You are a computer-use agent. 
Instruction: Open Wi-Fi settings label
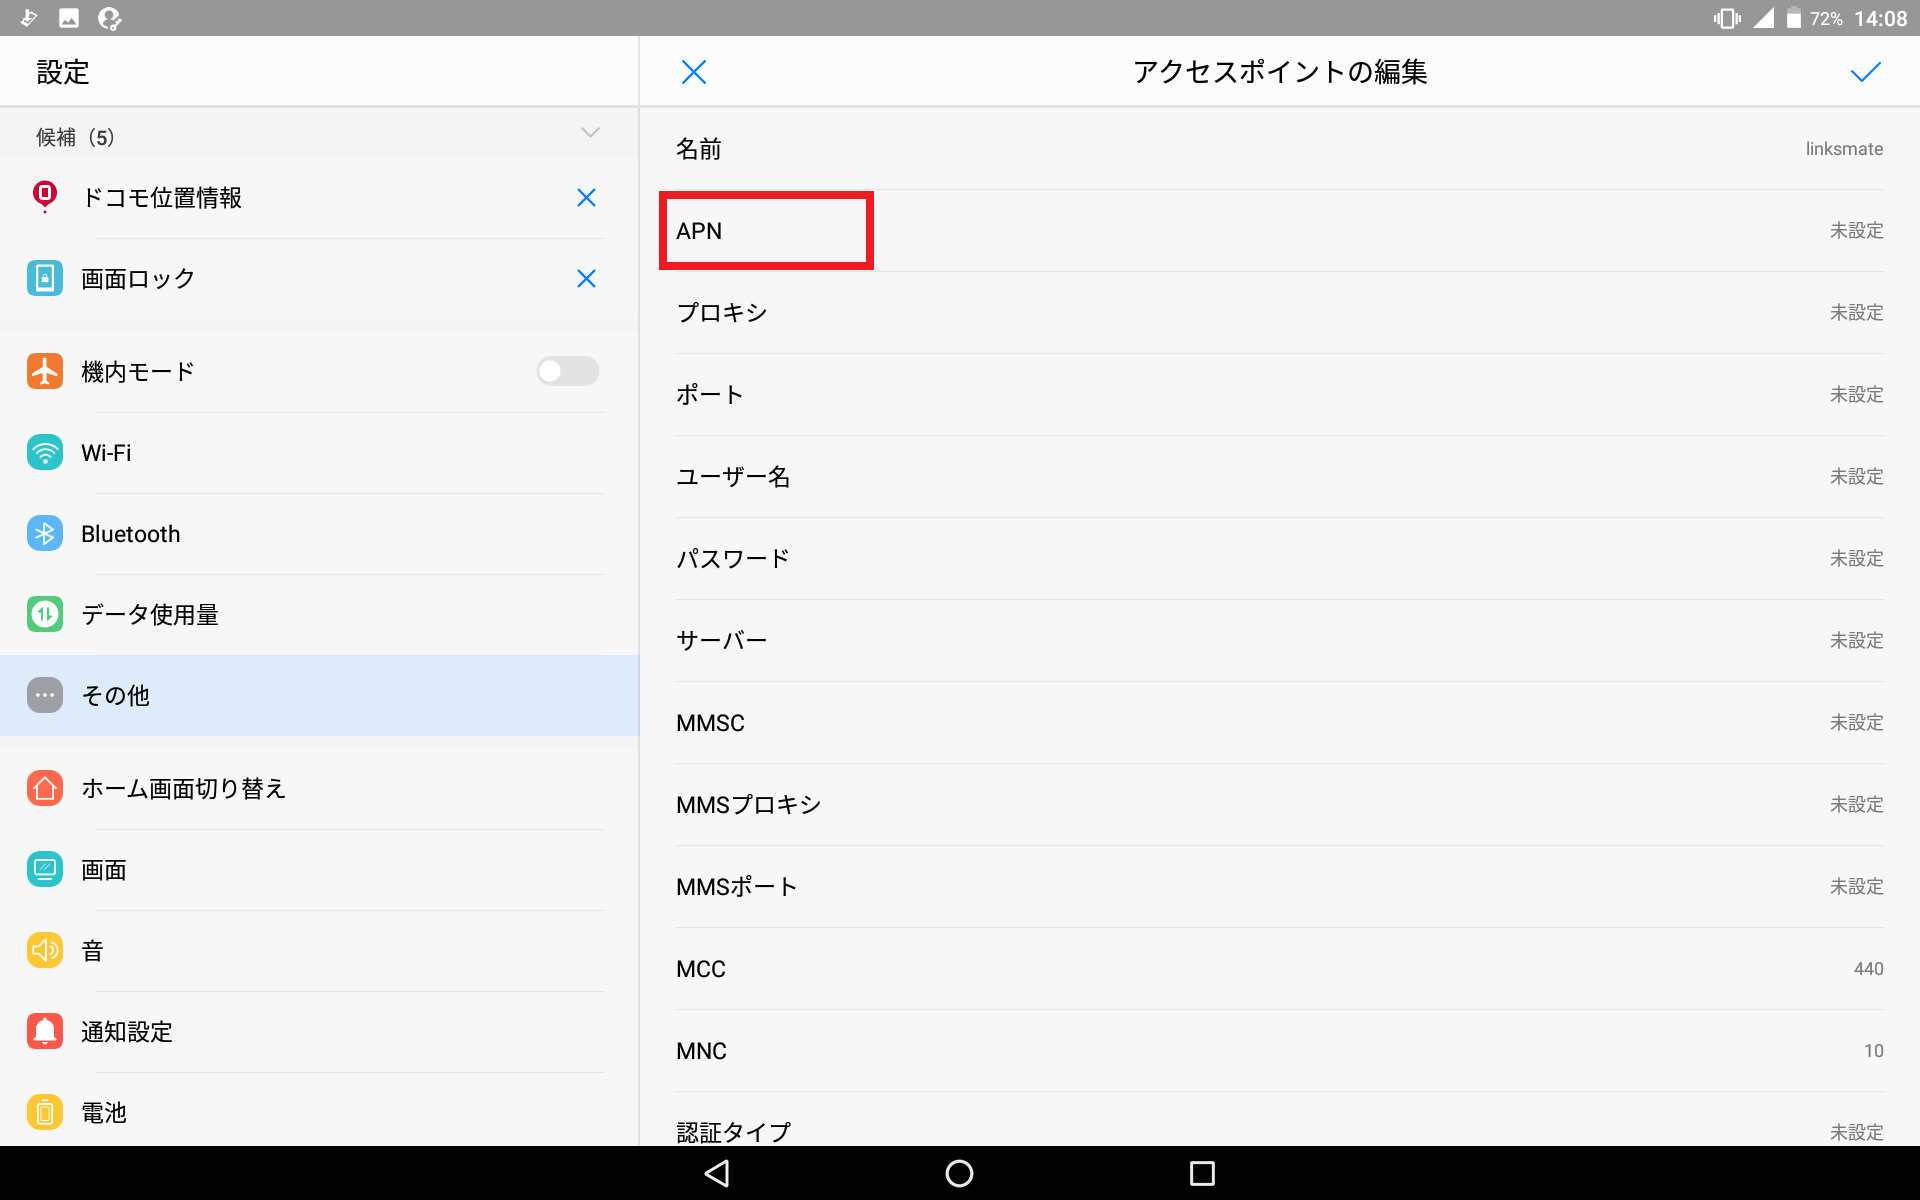point(106,453)
